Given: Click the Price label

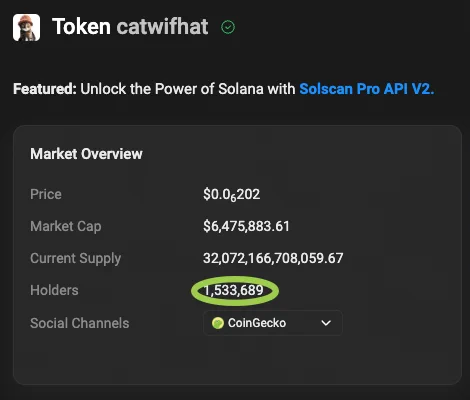Looking at the screenshot, I should click(46, 194).
